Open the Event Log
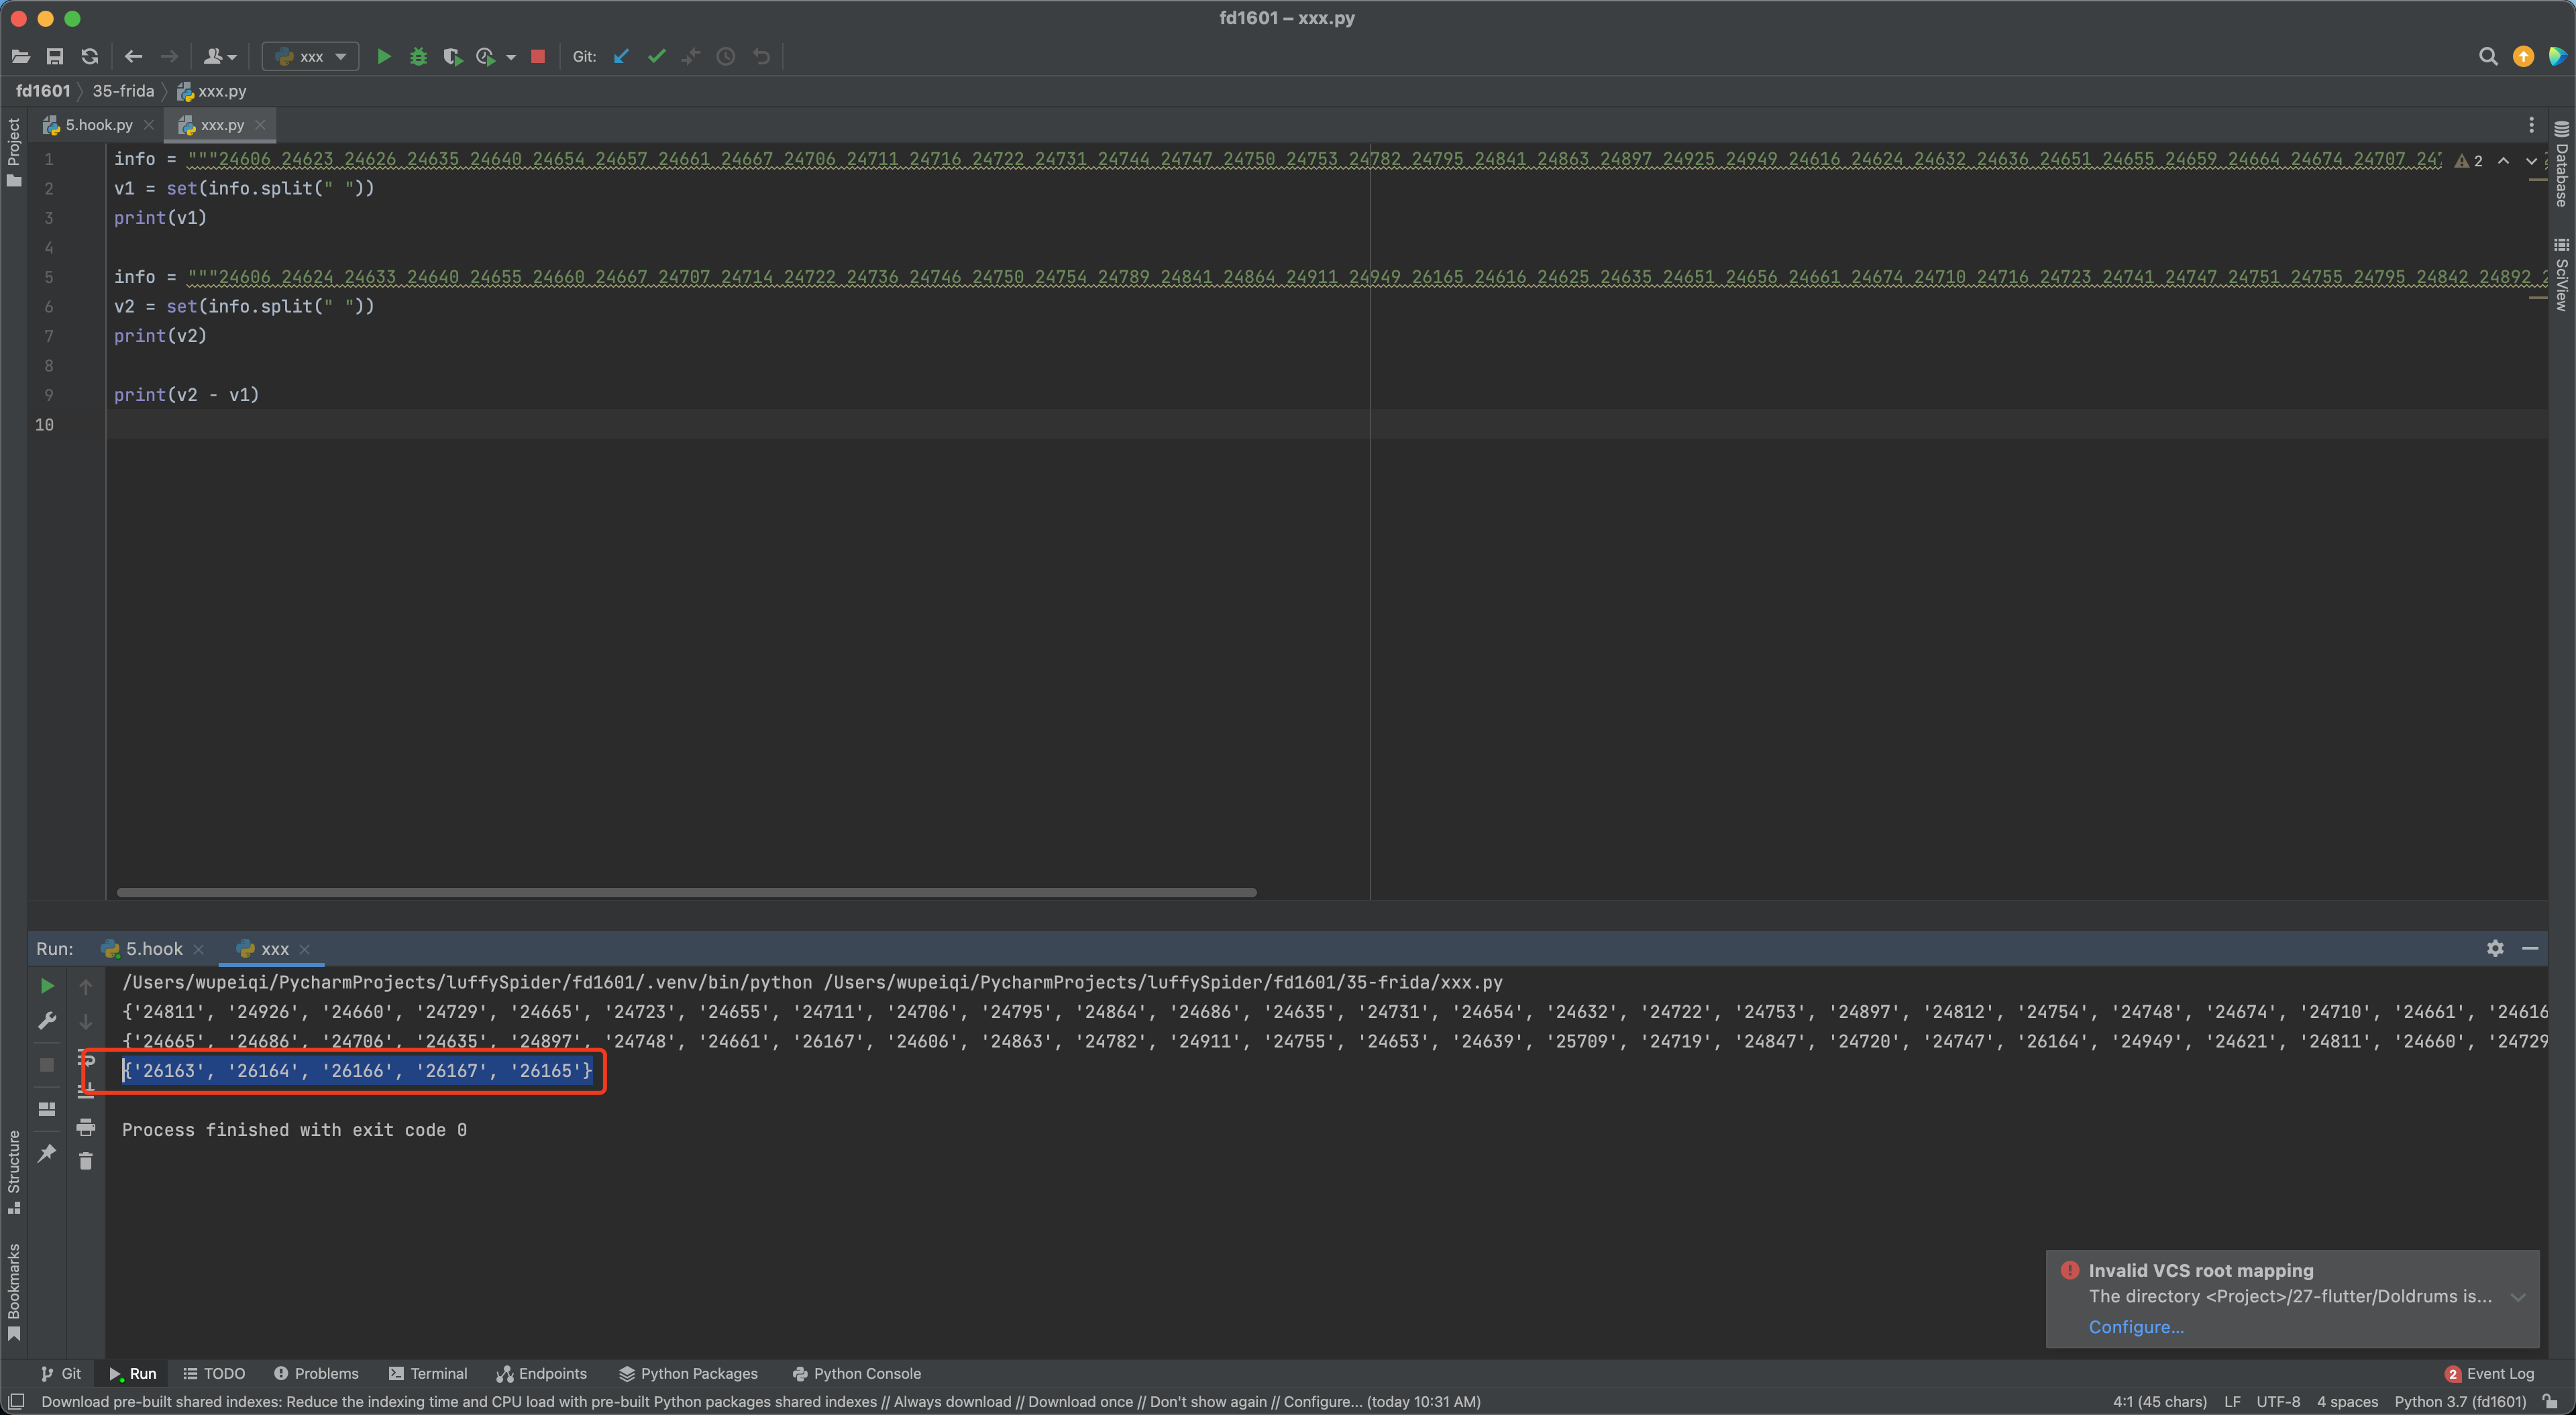 2489,1374
